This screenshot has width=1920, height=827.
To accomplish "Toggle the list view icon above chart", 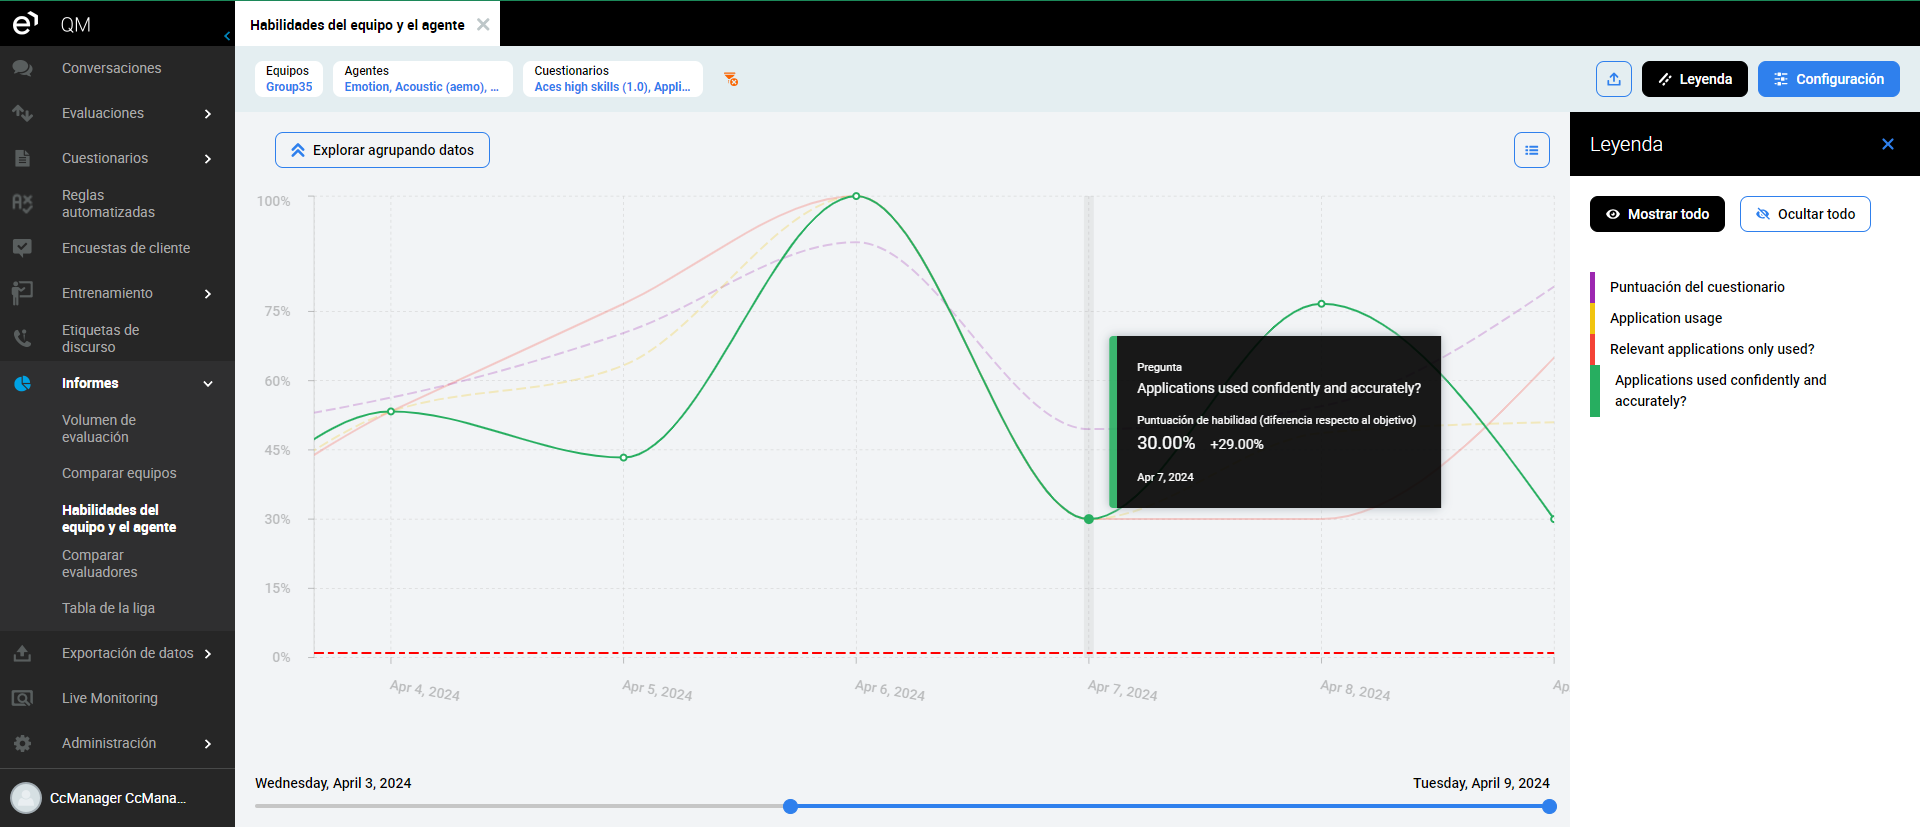I will [x=1532, y=150].
